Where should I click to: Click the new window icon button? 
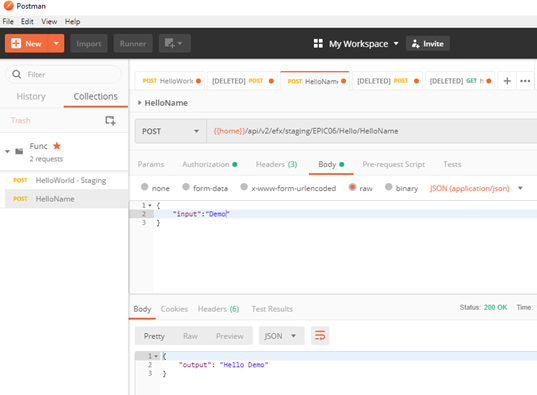click(x=174, y=44)
